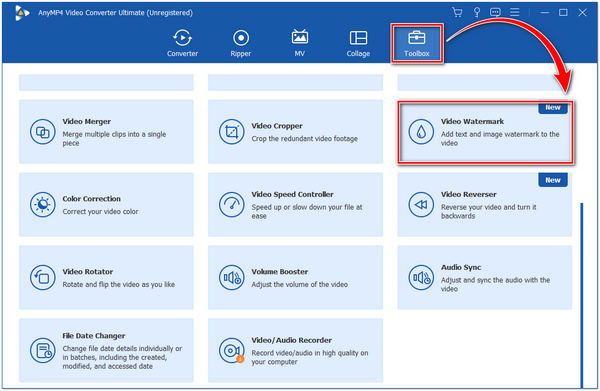The image size is (600, 391).
Task: Open the feedback chat bubble icon
Action: point(495,12)
